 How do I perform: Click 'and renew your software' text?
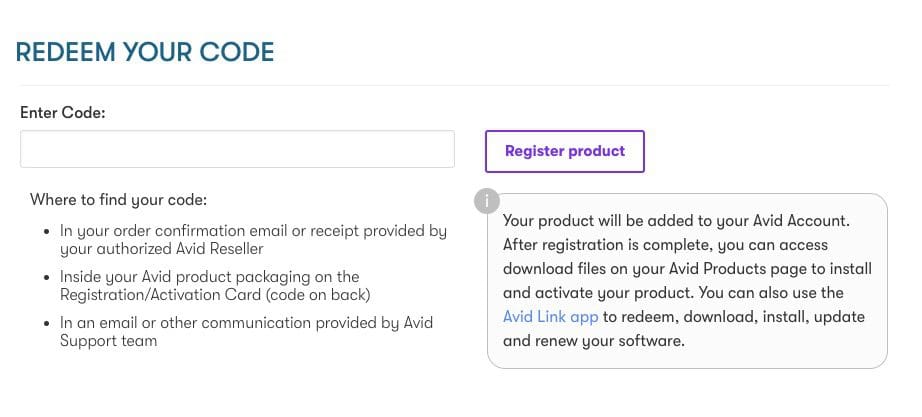pyautogui.click(x=594, y=341)
